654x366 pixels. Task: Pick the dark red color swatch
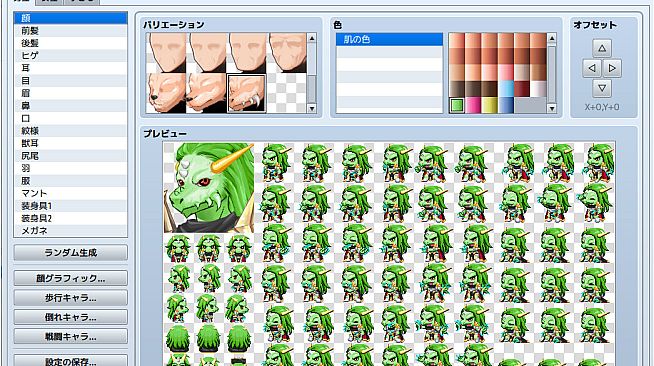click(522, 88)
